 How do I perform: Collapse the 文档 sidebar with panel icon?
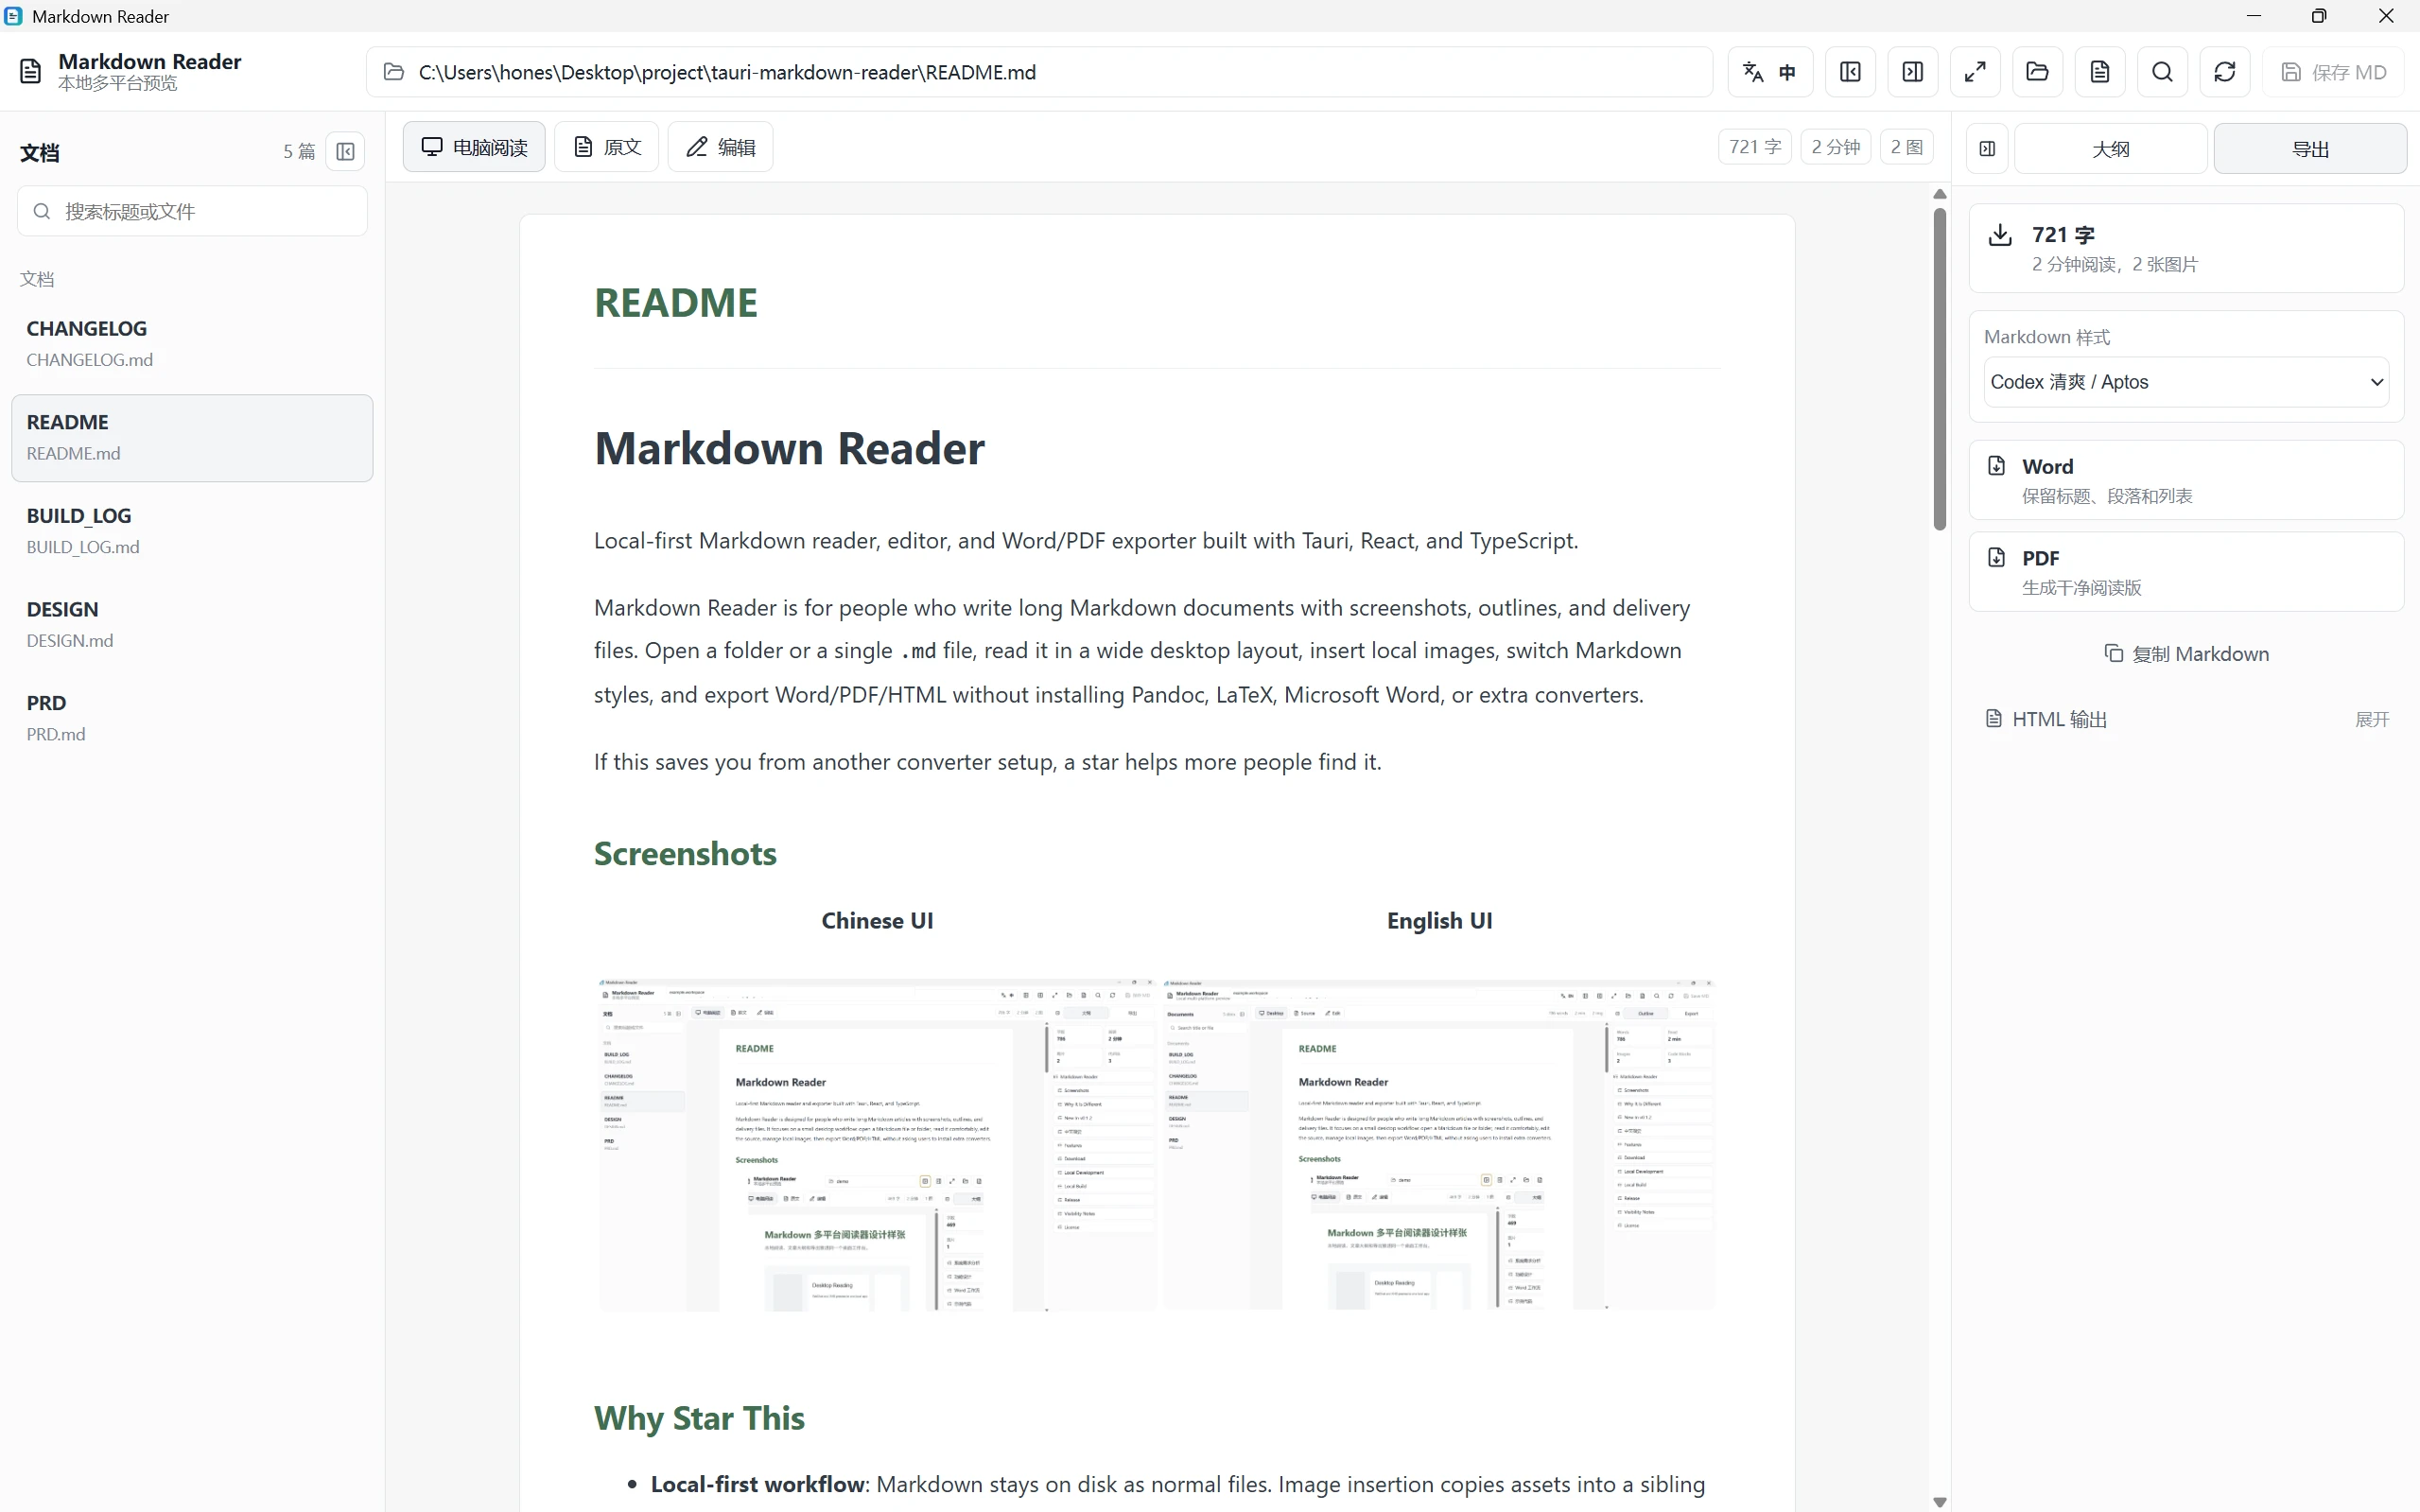click(345, 151)
